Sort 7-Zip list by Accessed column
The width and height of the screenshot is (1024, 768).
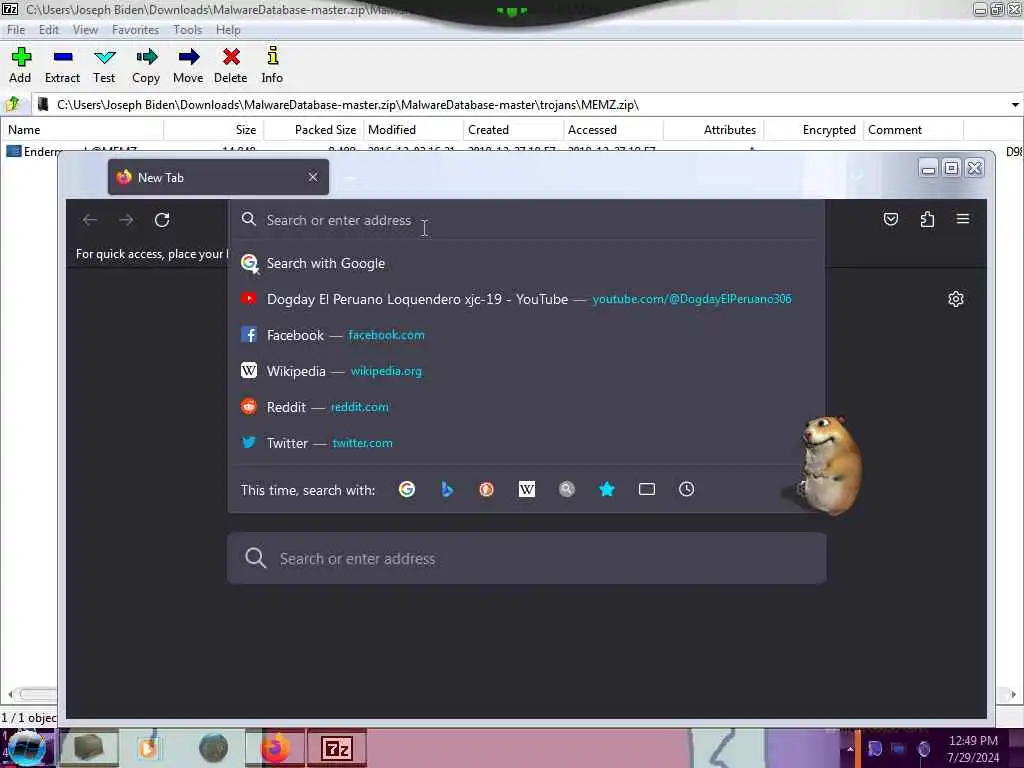pos(613,130)
